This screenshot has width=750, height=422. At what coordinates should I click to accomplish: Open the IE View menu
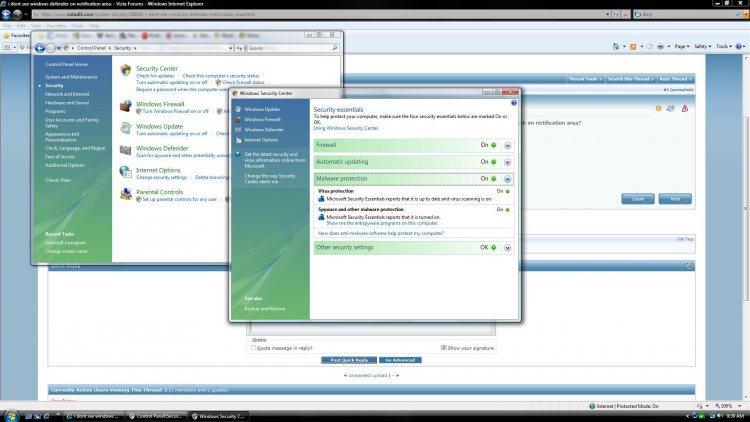point(36,26)
